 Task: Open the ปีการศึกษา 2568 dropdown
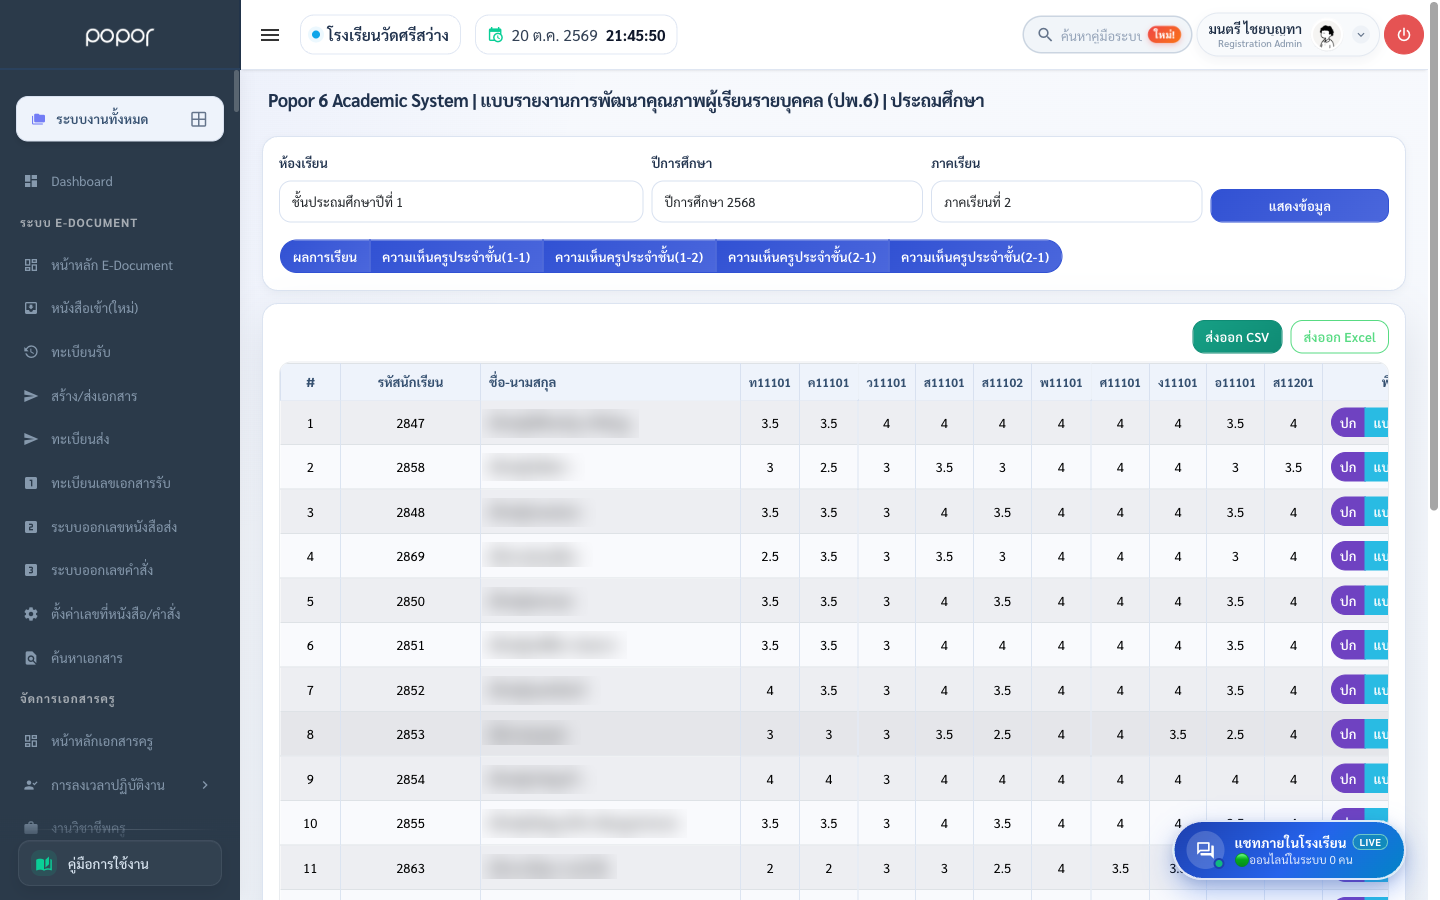coord(787,202)
